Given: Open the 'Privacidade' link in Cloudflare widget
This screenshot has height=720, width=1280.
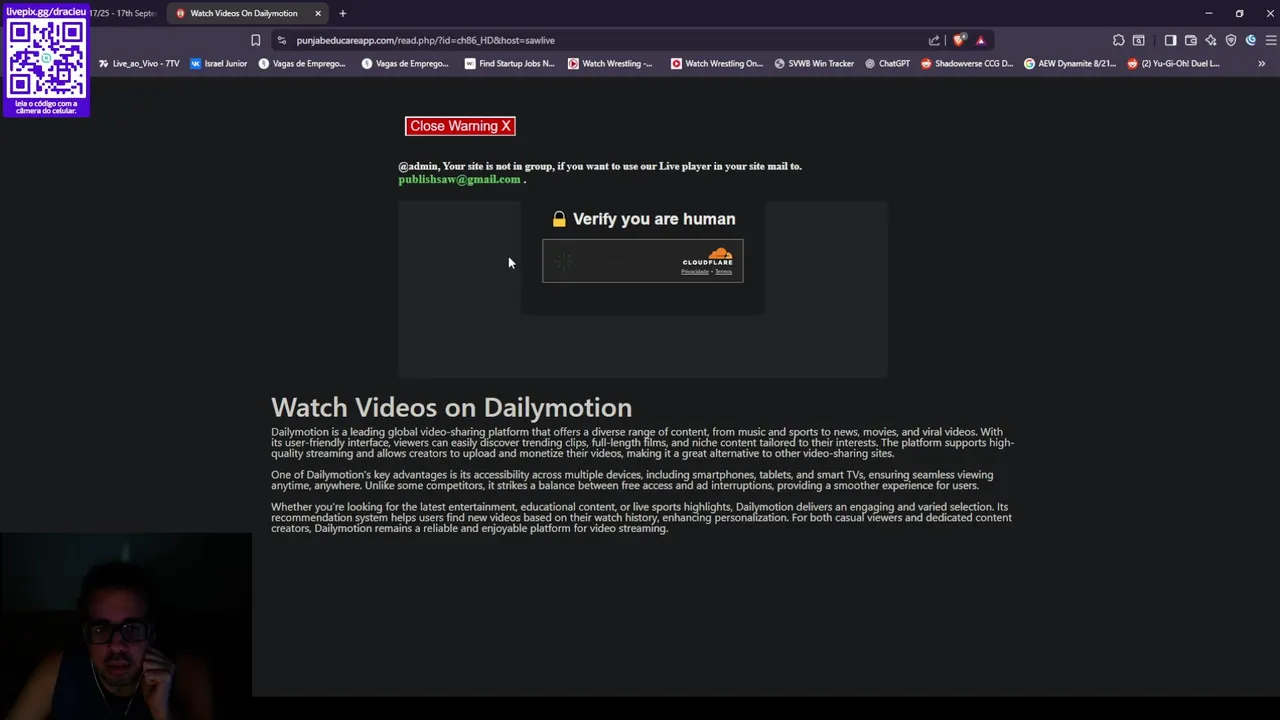Looking at the screenshot, I should [695, 272].
